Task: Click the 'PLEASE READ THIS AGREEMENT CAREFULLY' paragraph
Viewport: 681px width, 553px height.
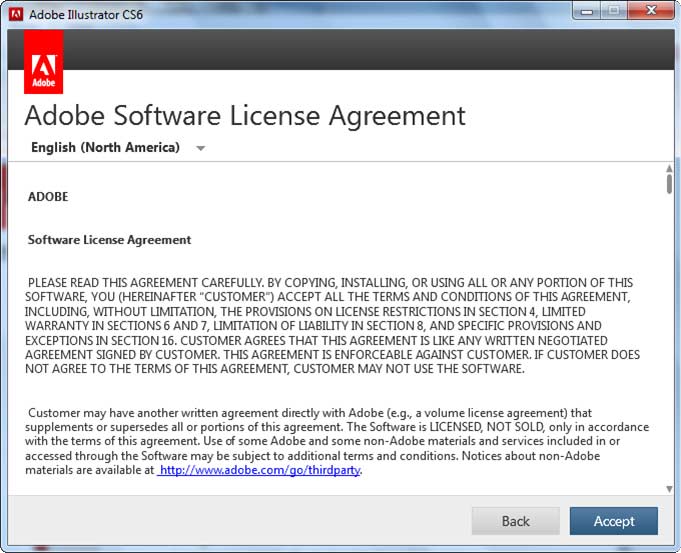Action: pos(332,325)
